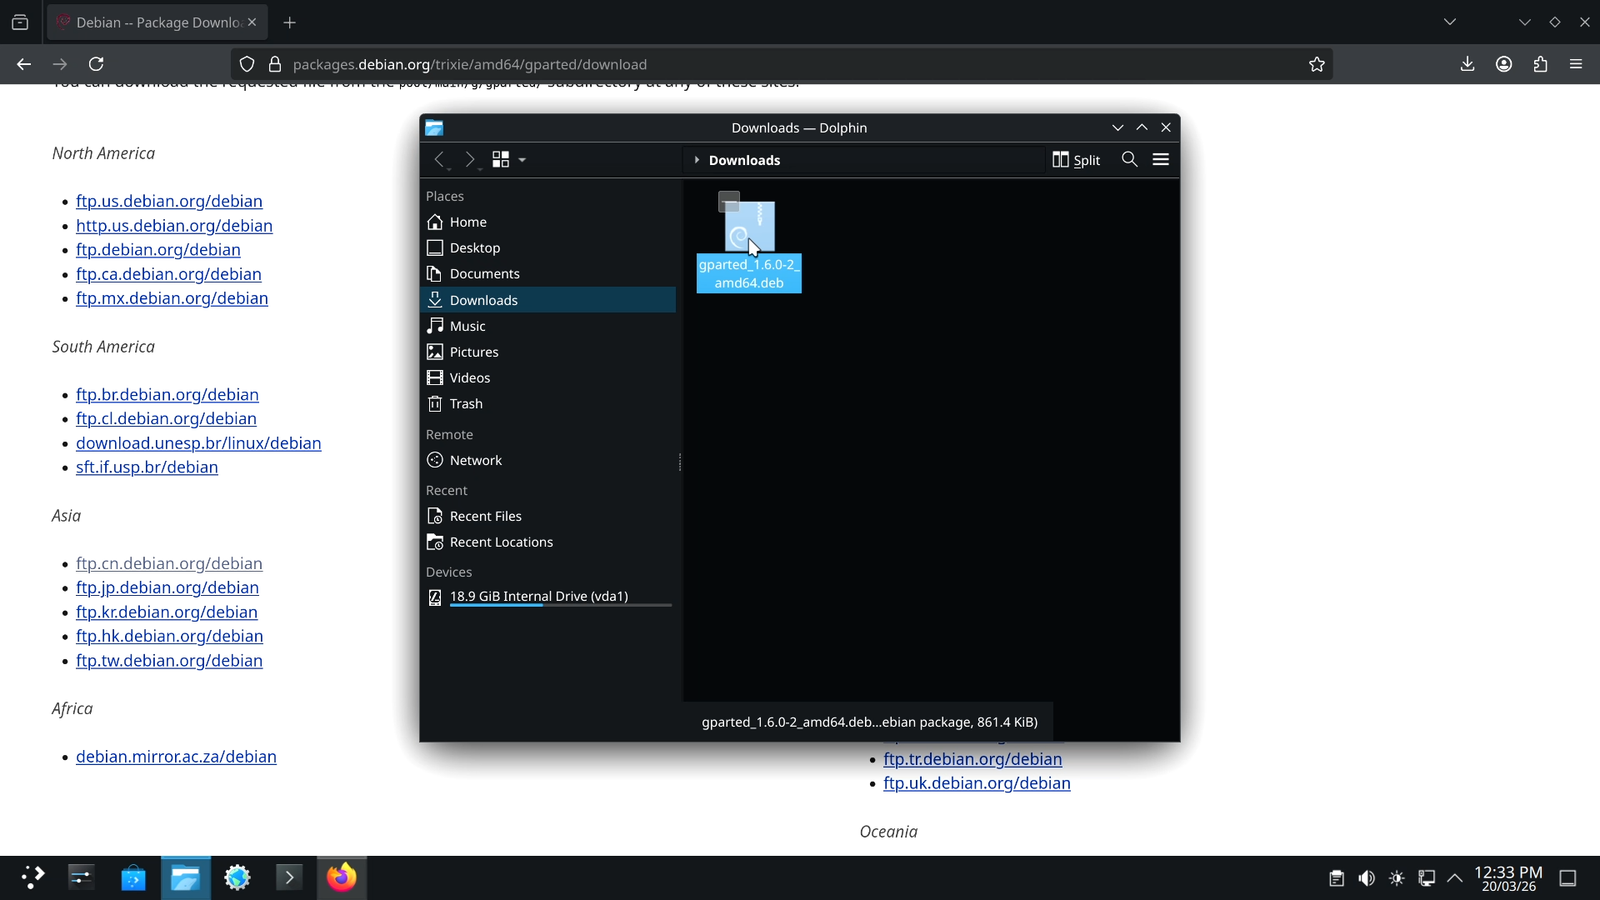Open Network under Remote
1600x900 pixels.
(x=548, y=460)
